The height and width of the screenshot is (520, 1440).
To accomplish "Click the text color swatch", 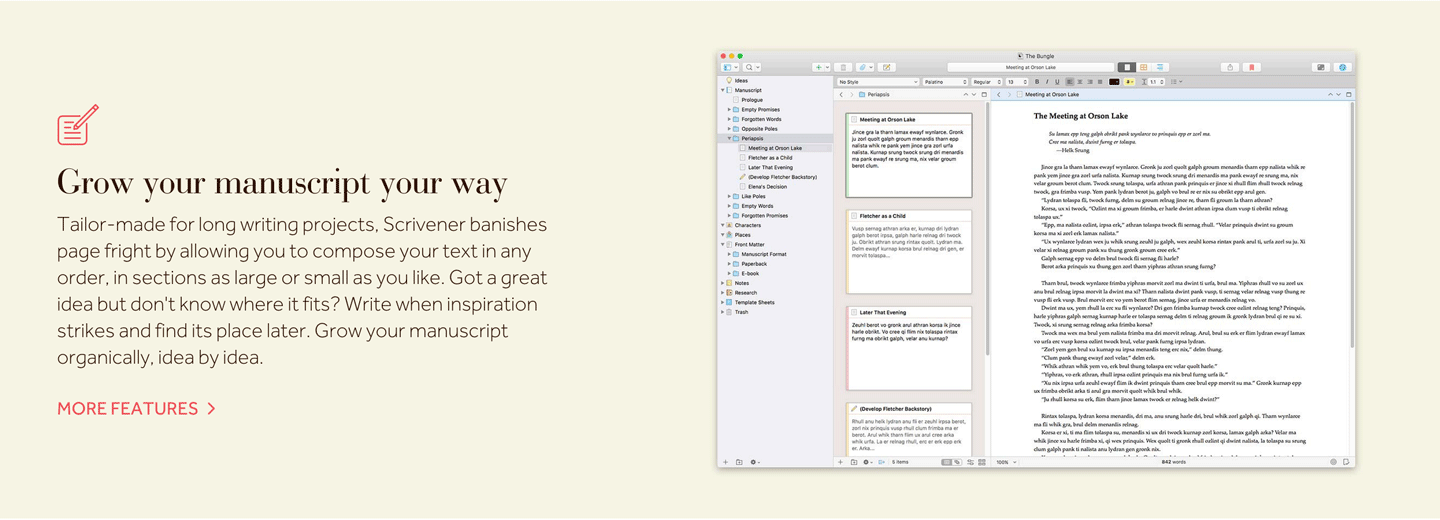I will click(x=1114, y=82).
